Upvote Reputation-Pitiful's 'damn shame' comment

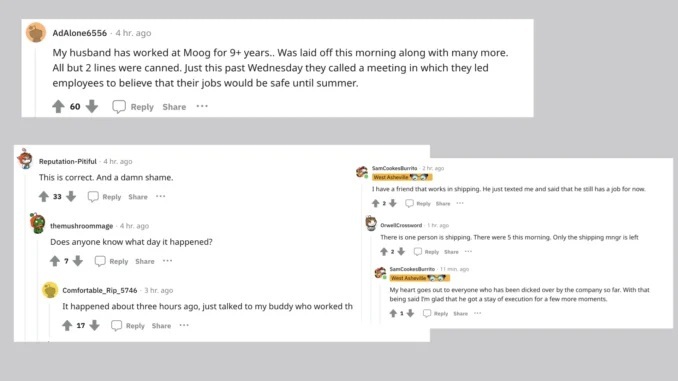[44, 197]
